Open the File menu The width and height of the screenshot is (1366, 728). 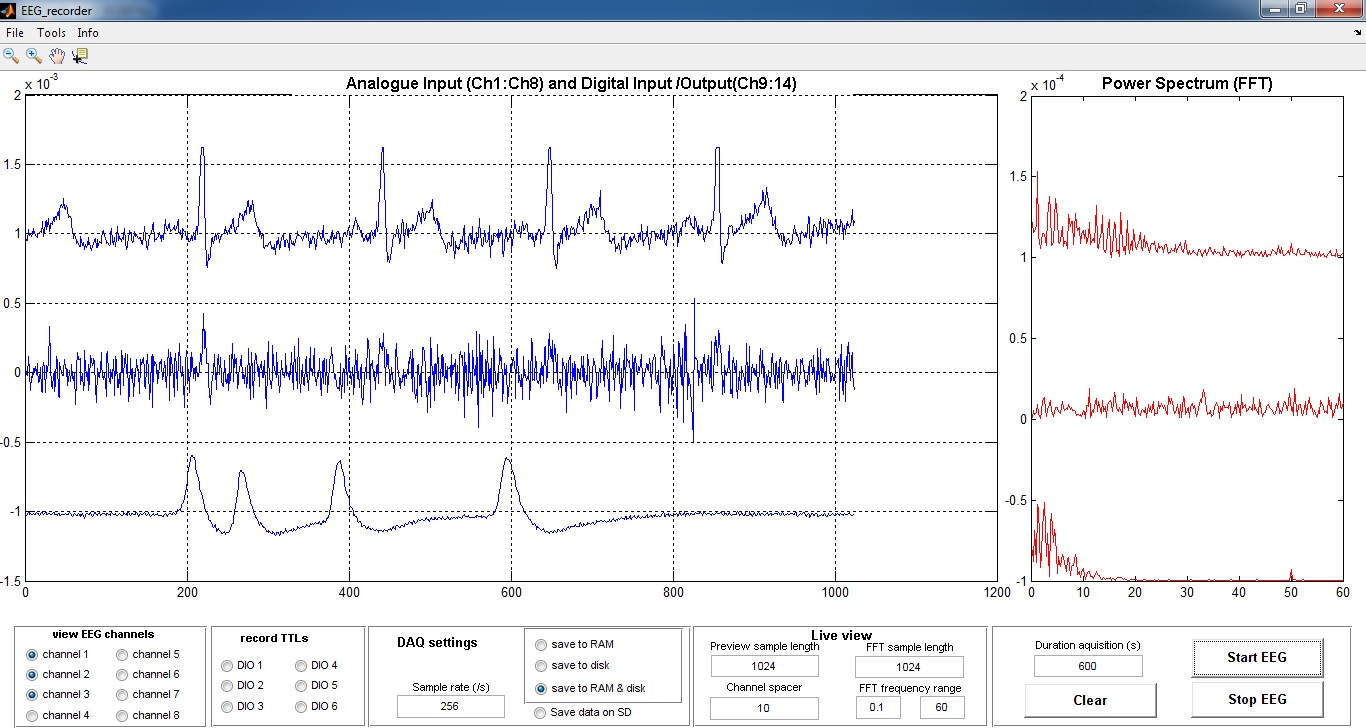(x=15, y=33)
